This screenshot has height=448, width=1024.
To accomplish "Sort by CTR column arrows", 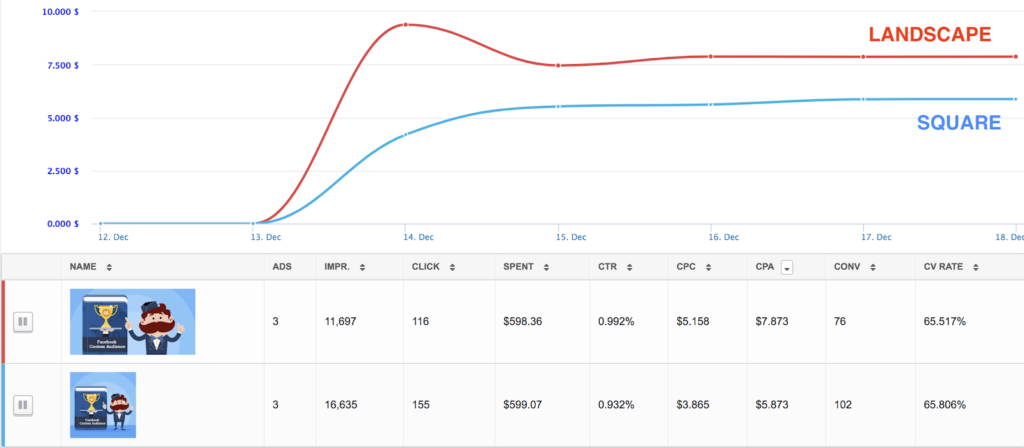I will point(626,267).
